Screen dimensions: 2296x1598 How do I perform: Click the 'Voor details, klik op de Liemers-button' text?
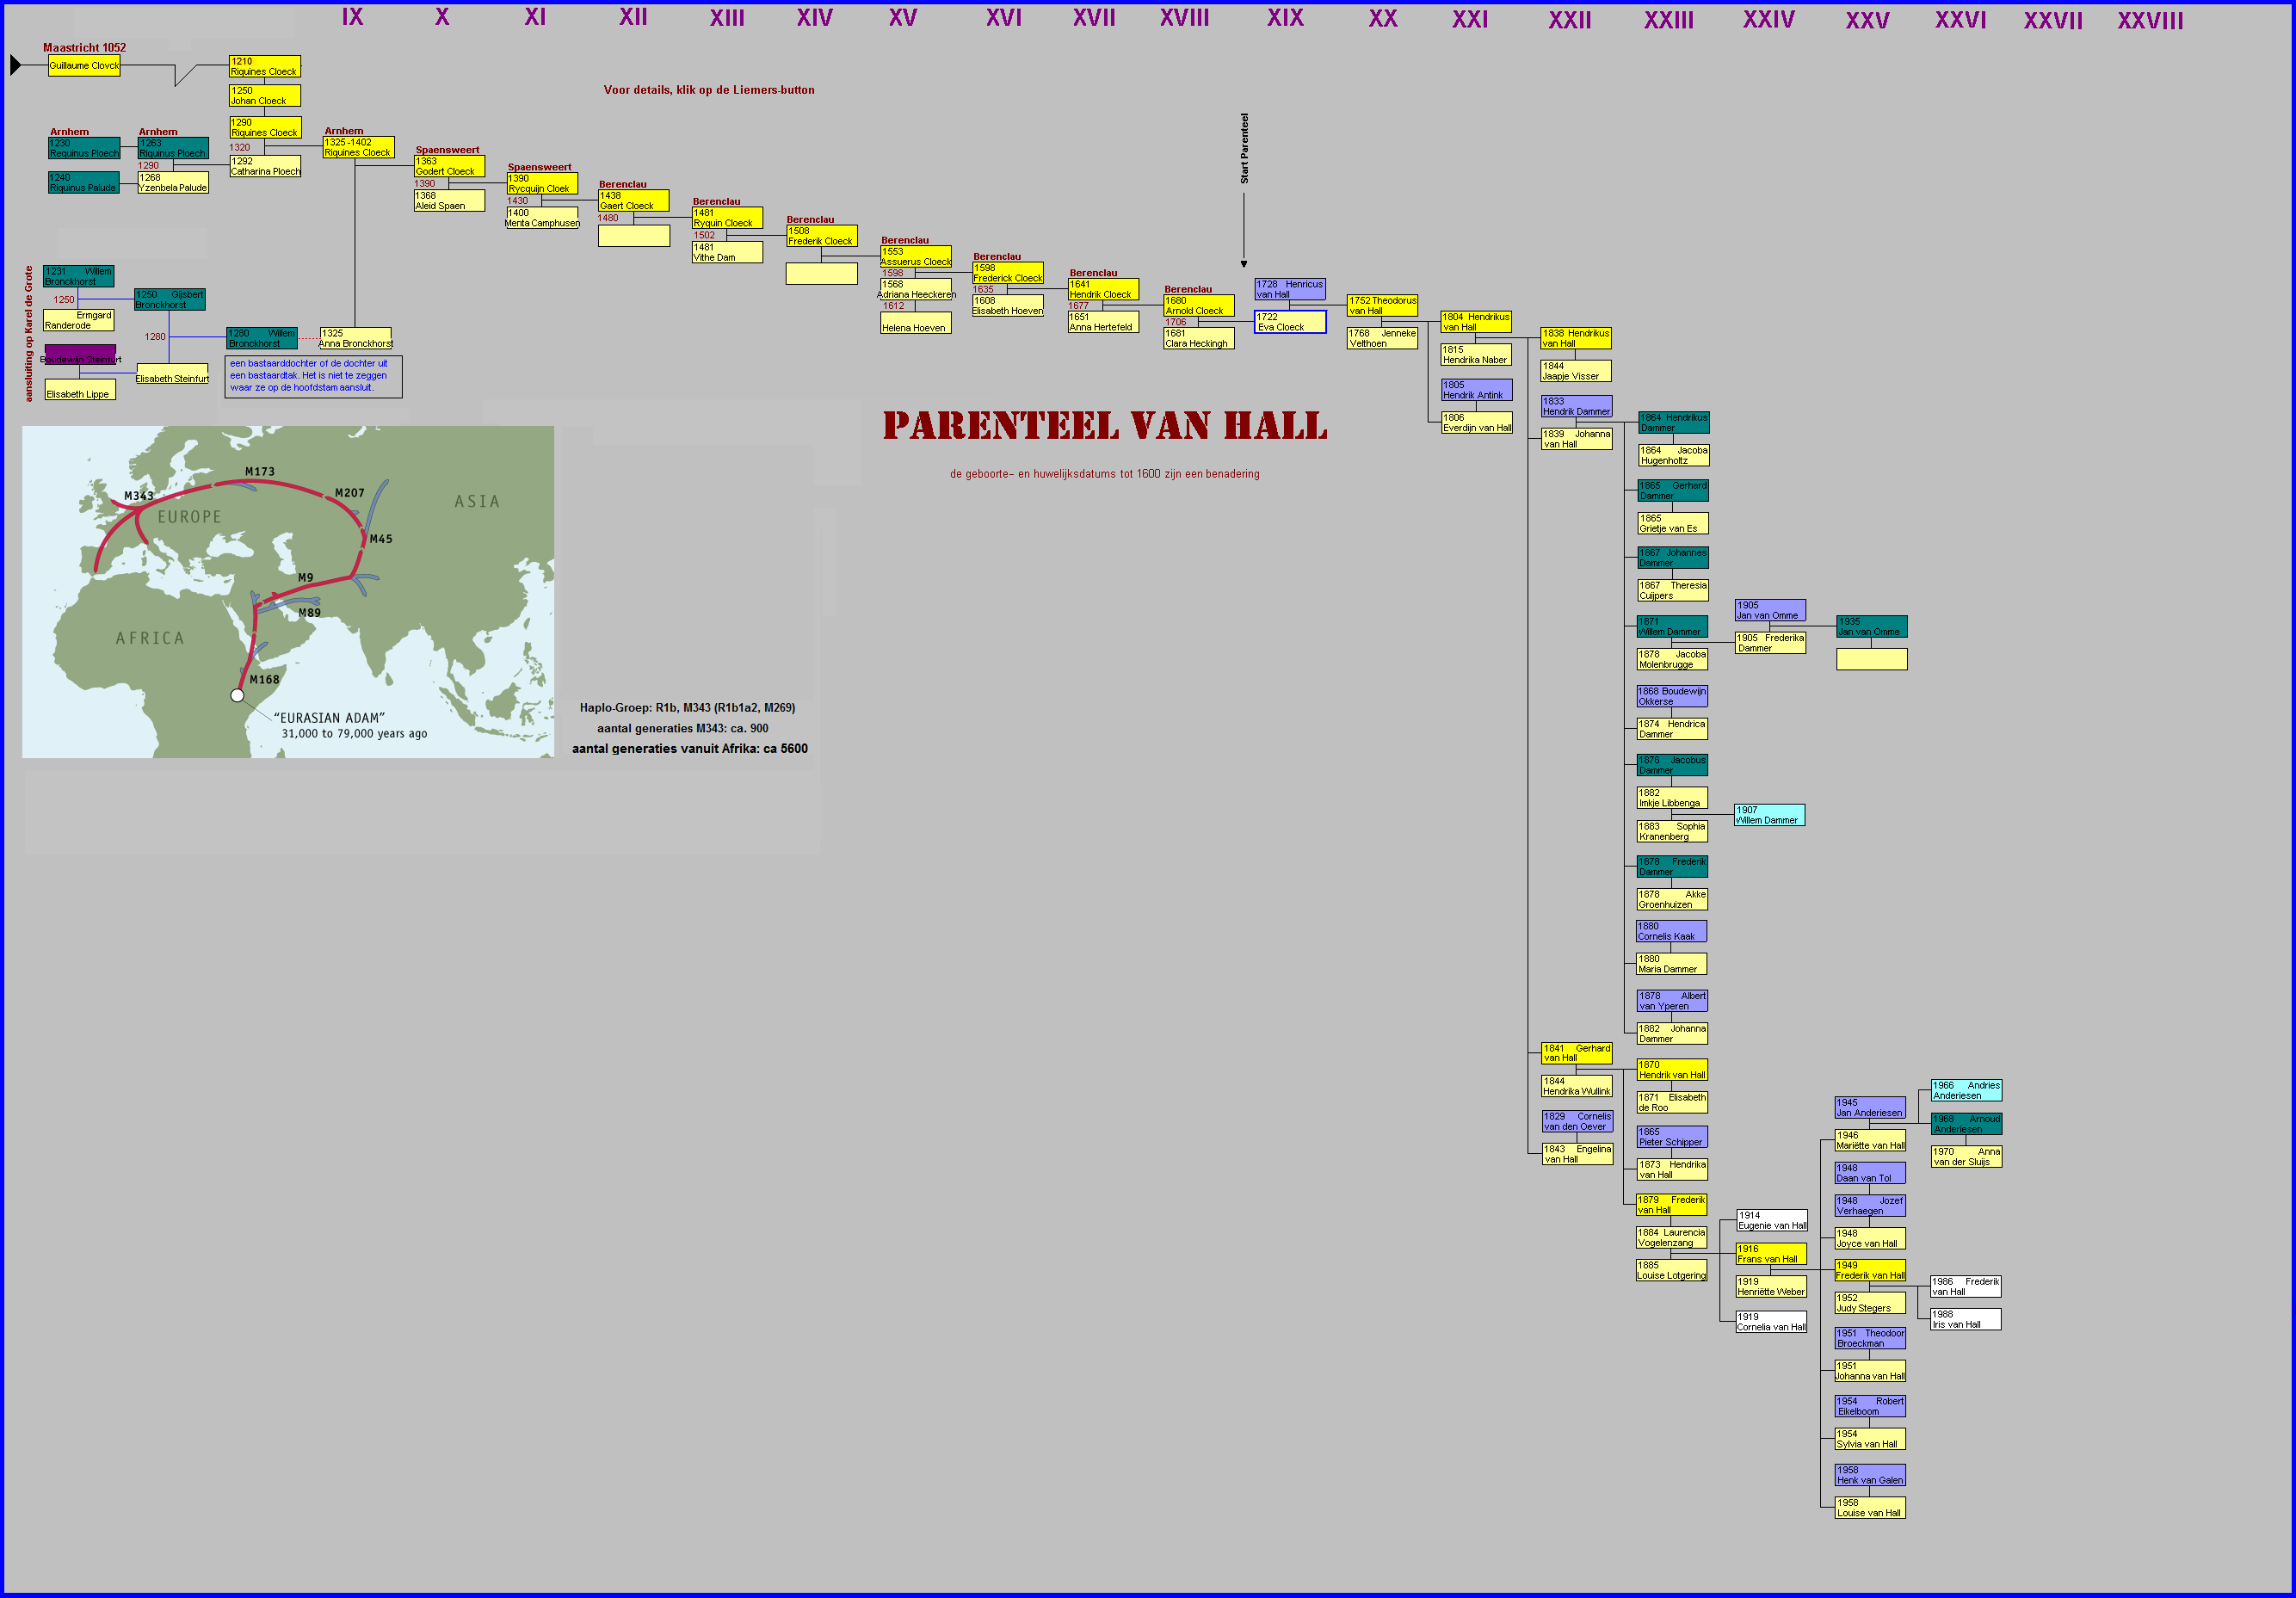click(708, 90)
